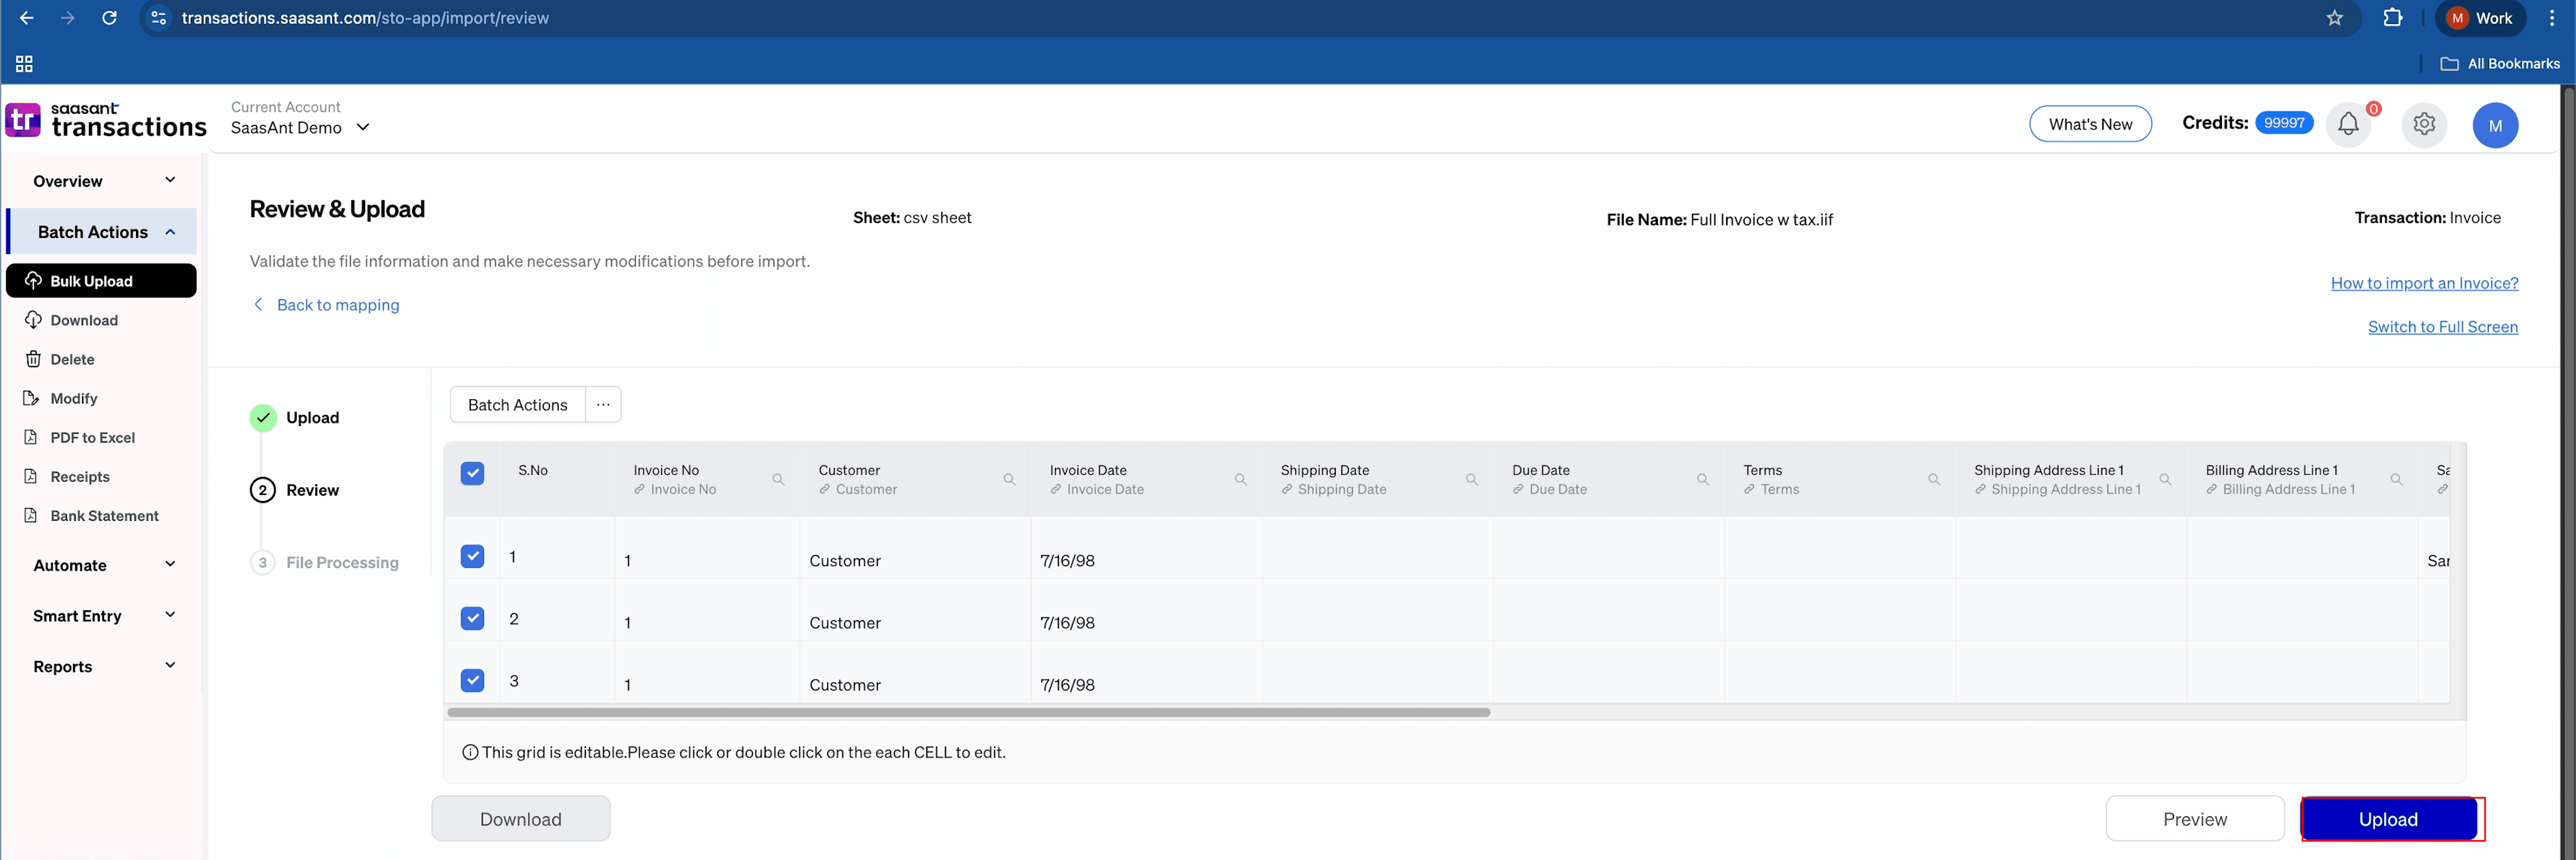Click the search icon in Shipping Date column
Screen dimensions: 2576x860
[1471, 480]
